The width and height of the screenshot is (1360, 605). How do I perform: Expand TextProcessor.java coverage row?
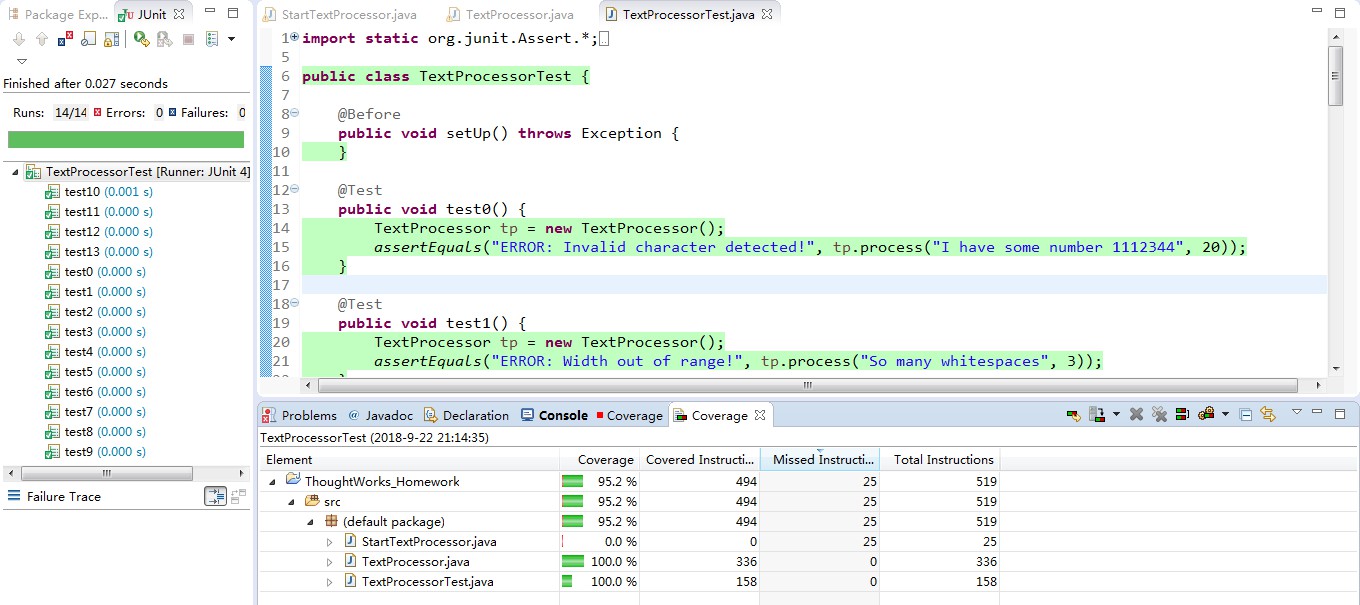(330, 561)
